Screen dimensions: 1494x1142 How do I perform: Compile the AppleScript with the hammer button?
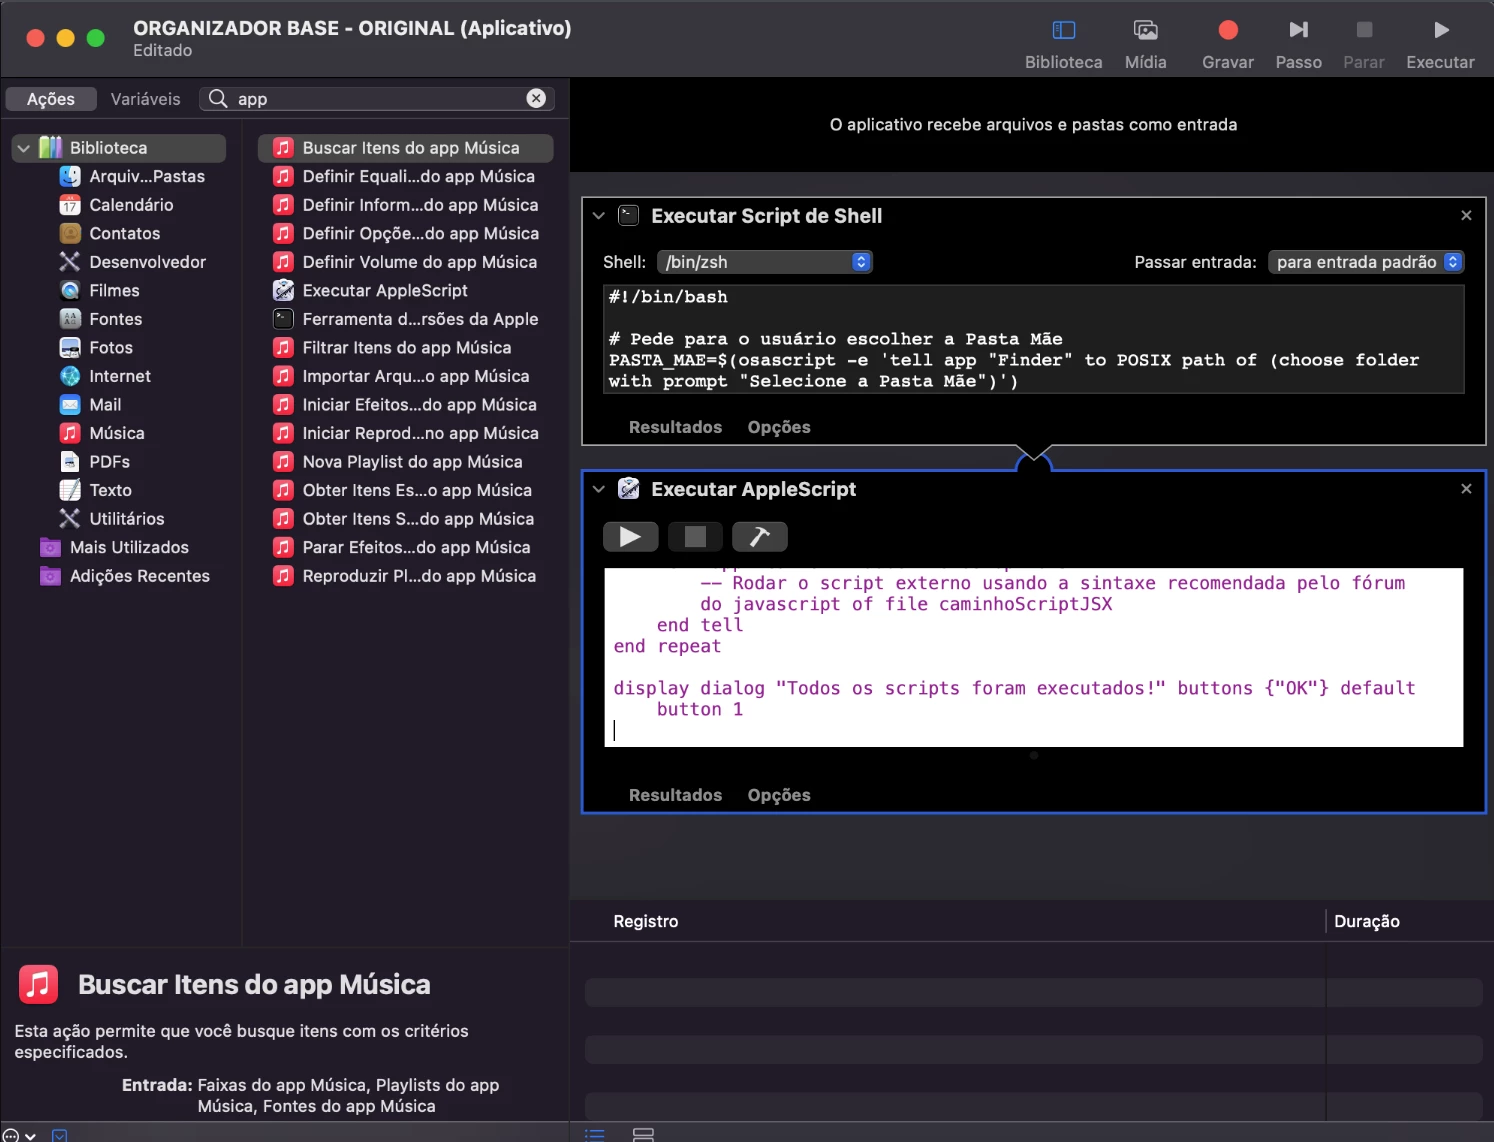point(760,537)
